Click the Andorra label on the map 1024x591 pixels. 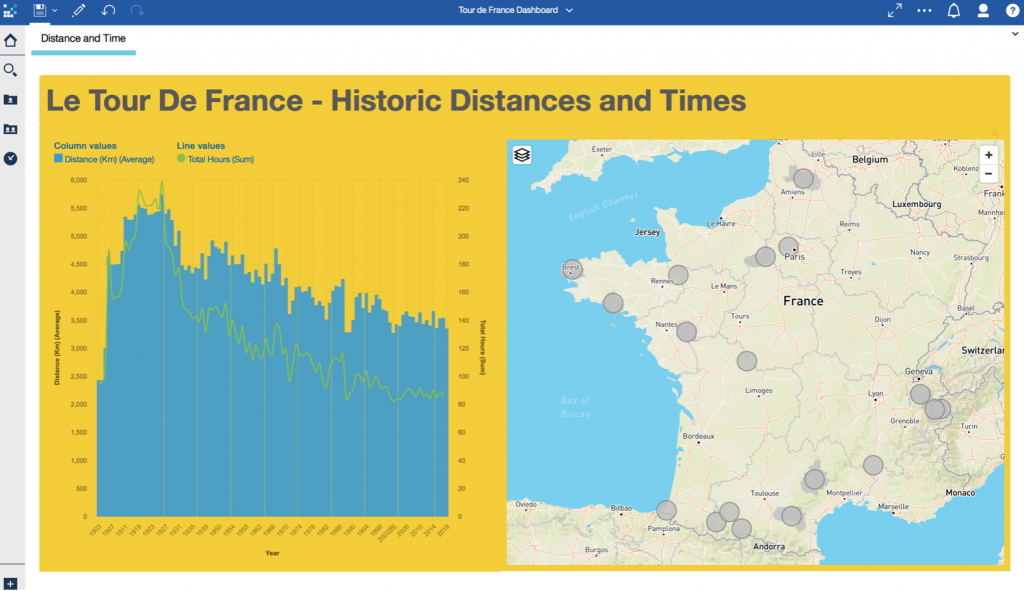click(769, 547)
